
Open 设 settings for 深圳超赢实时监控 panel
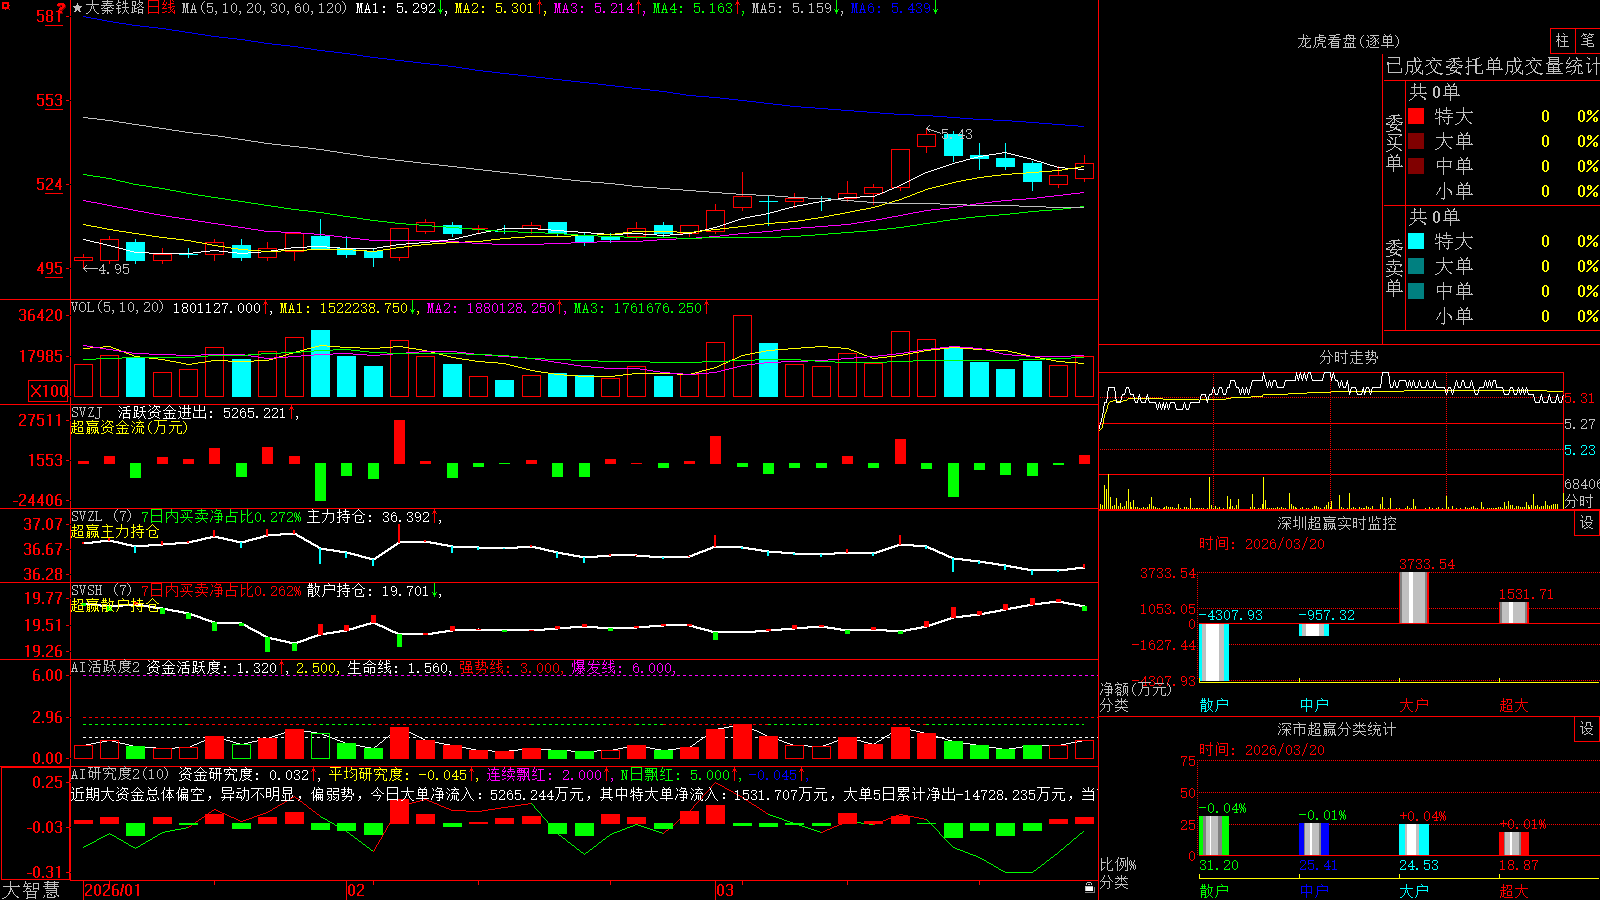point(1587,523)
